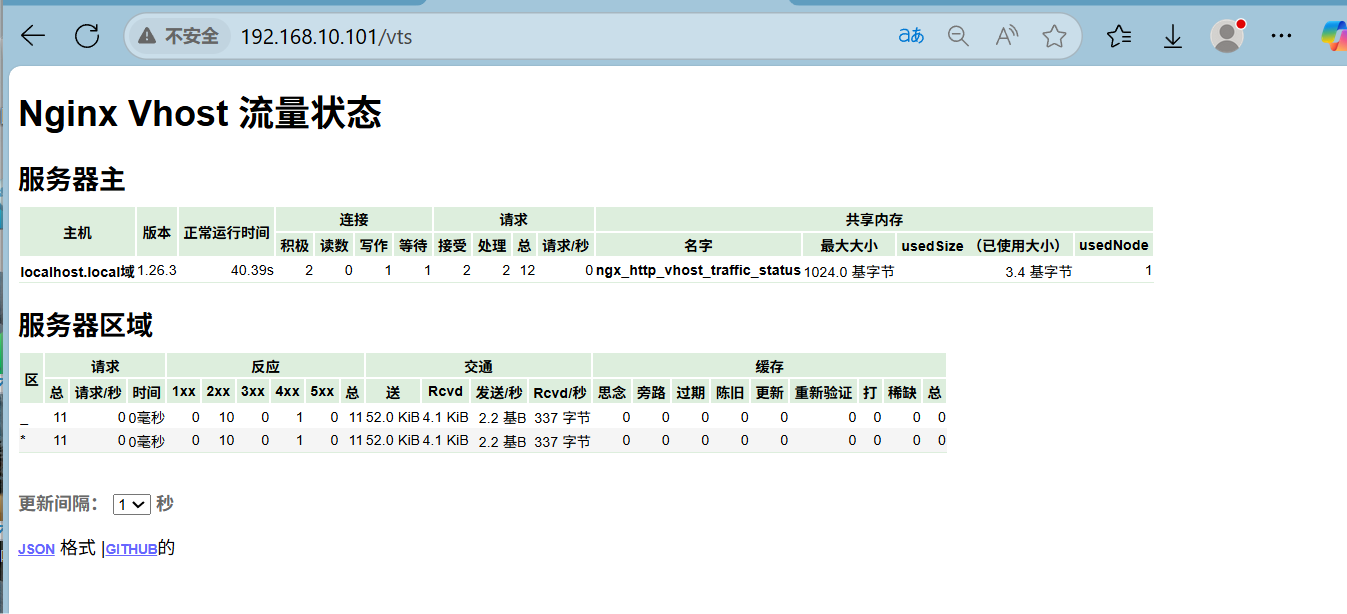Click the localhost.local域 host cell
Screen dimensions: 1347x614
[x=77, y=271]
